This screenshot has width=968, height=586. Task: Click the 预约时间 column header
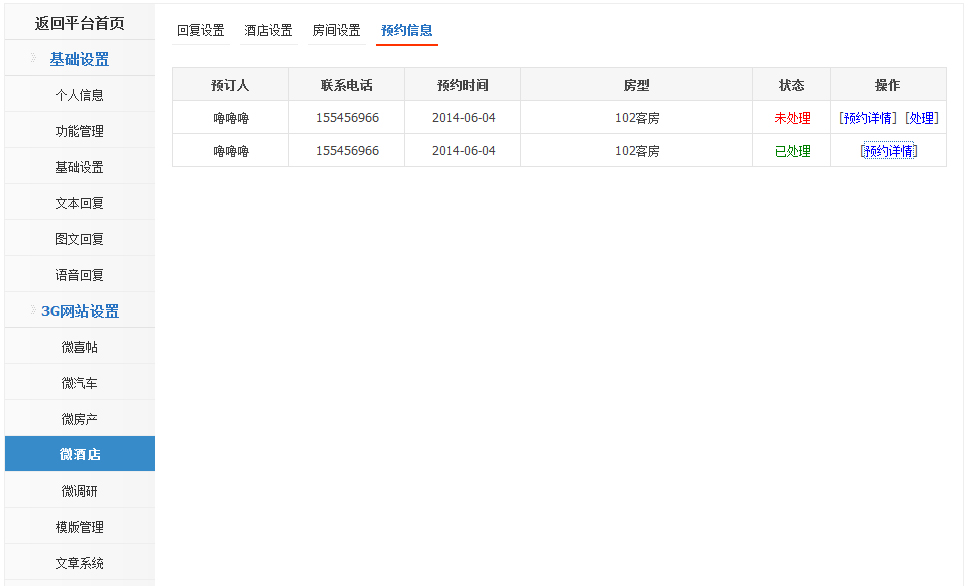click(x=463, y=85)
